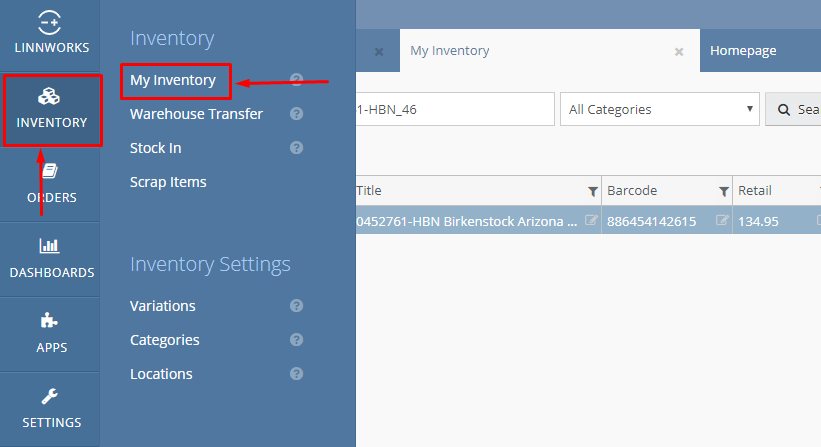Choose Stock In from menu
Viewport: 821px width, 447px height.
pos(156,148)
